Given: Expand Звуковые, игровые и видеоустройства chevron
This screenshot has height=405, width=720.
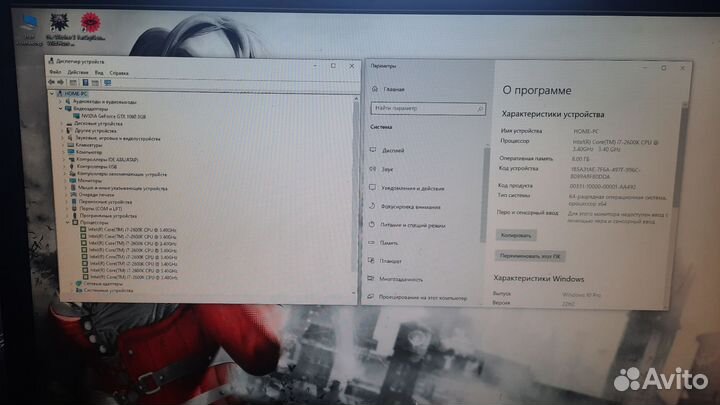Looking at the screenshot, I should point(63,138).
